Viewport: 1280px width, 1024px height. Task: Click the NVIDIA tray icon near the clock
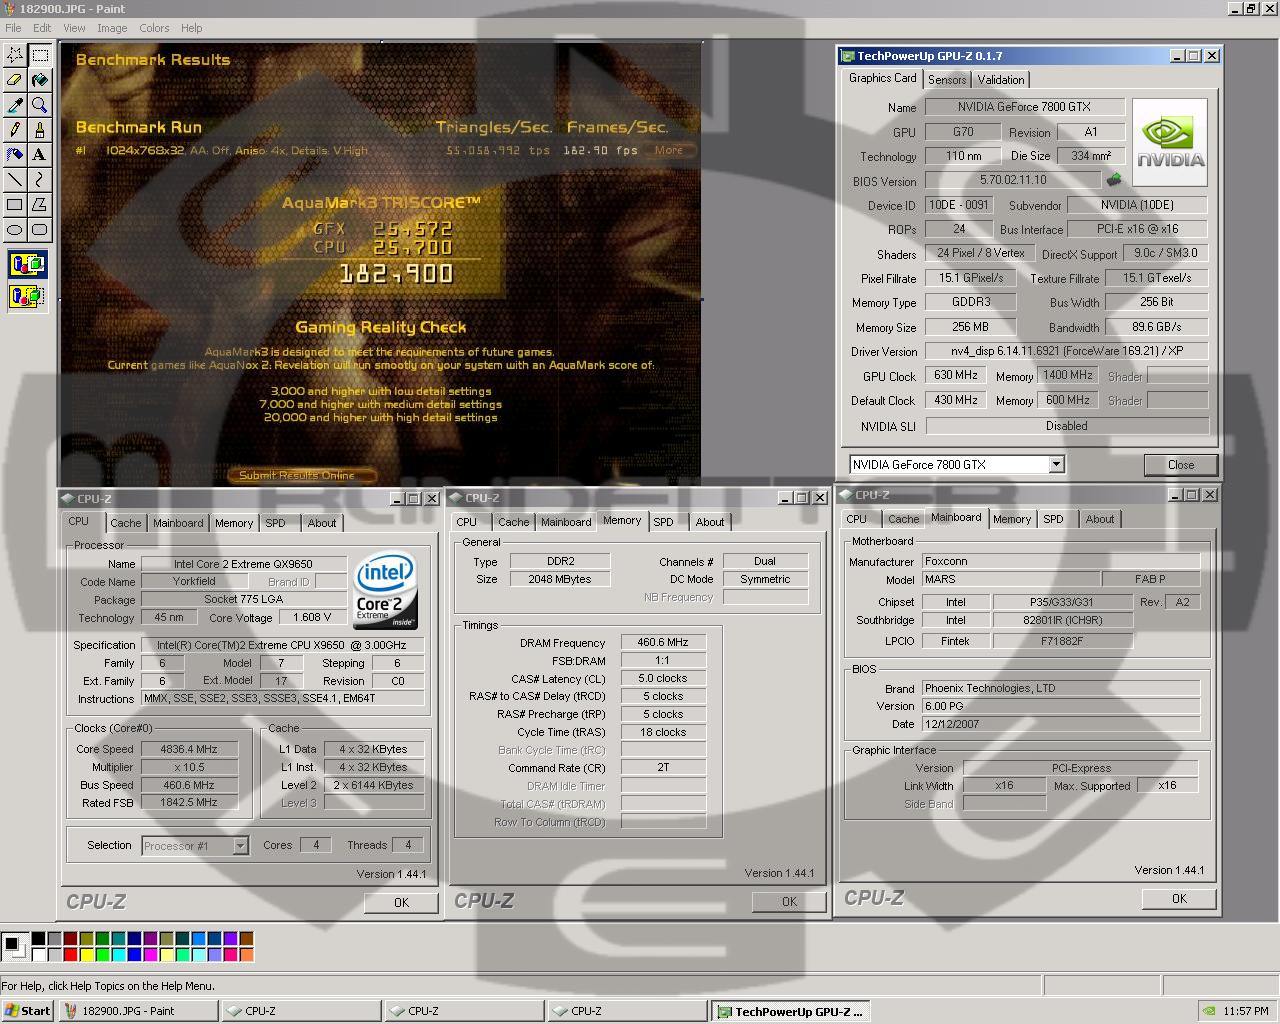1210,1011
